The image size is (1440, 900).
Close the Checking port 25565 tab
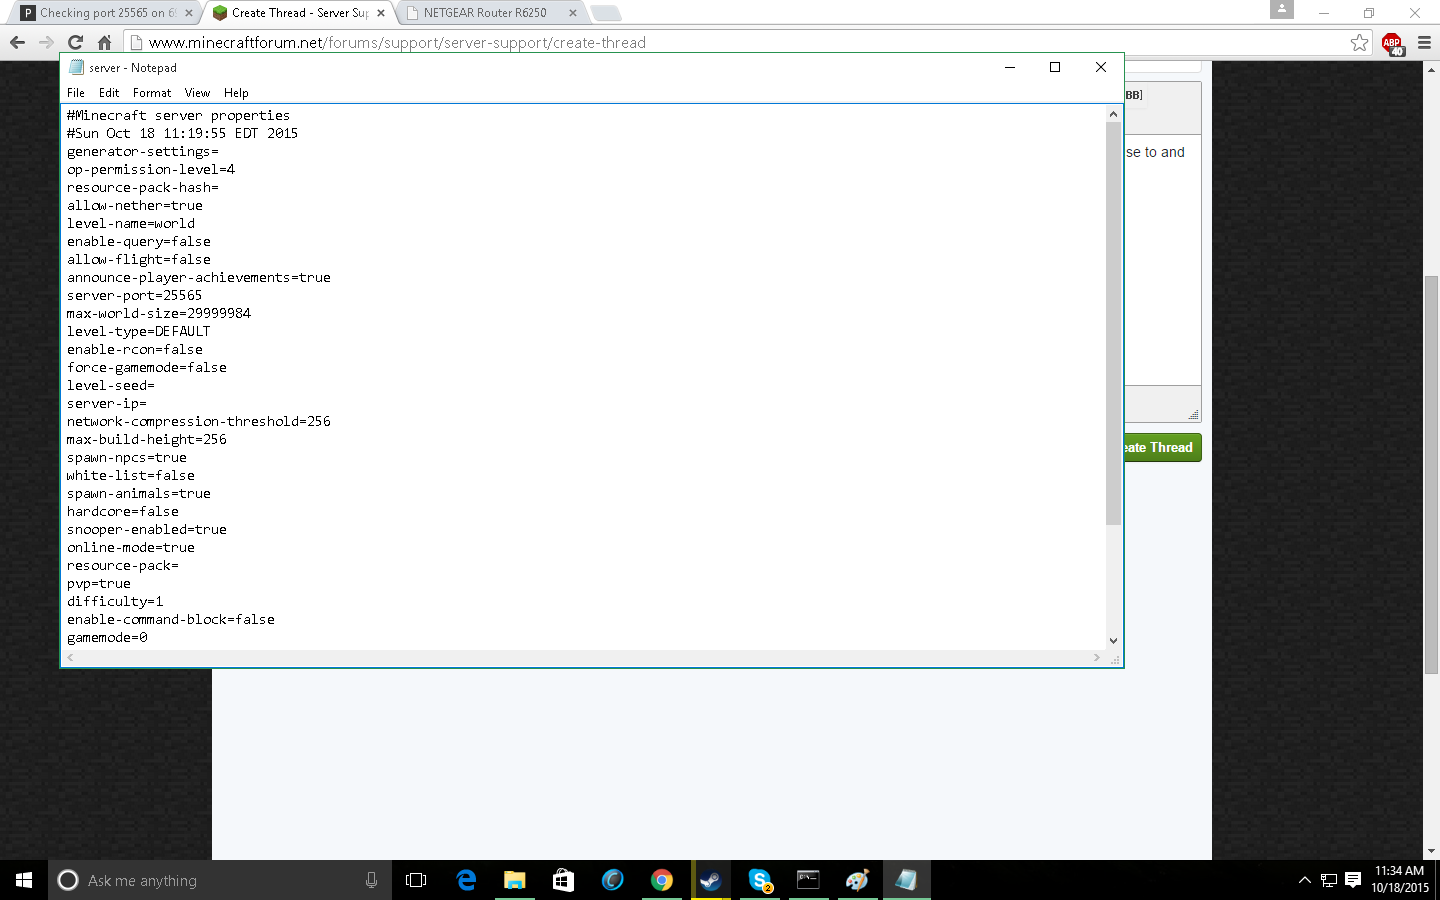click(189, 13)
